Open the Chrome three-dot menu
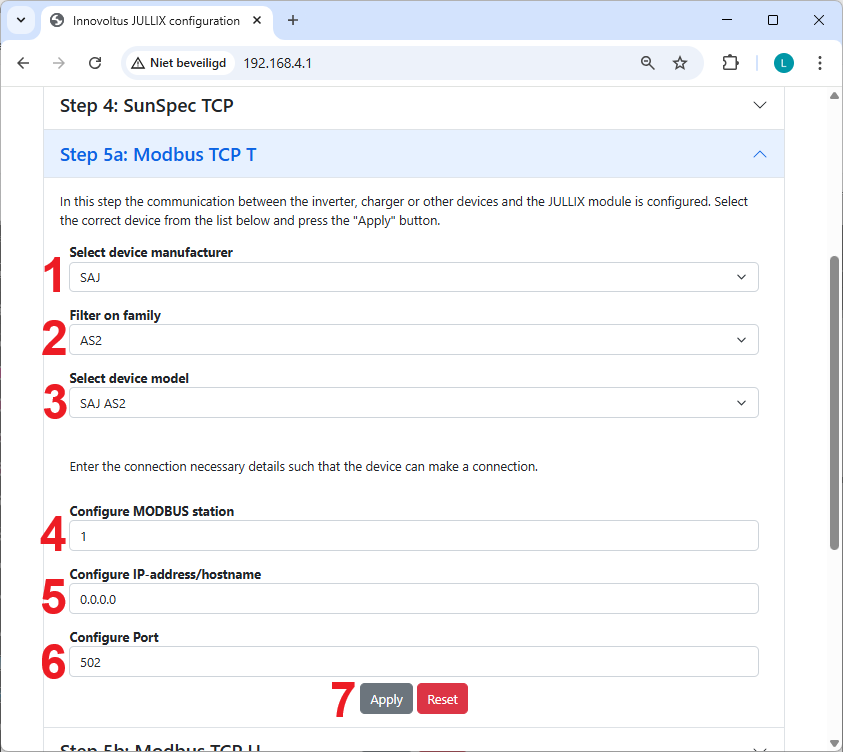843x752 pixels. click(x=820, y=63)
